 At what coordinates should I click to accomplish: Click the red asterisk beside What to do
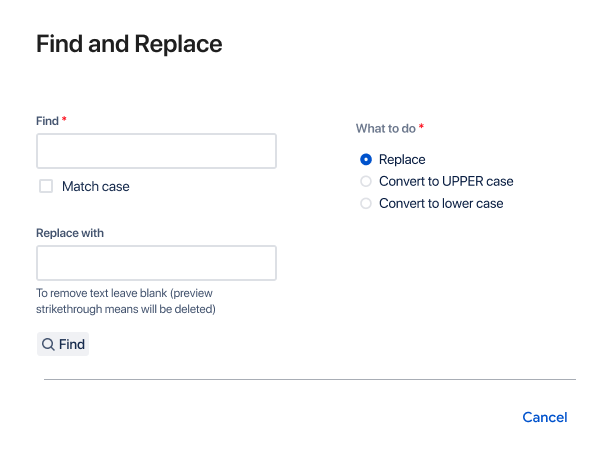tap(421, 128)
